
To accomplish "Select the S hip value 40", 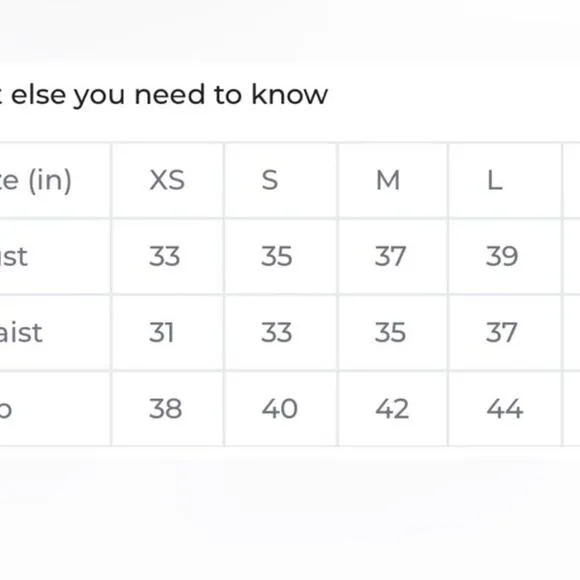I will 280,409.
